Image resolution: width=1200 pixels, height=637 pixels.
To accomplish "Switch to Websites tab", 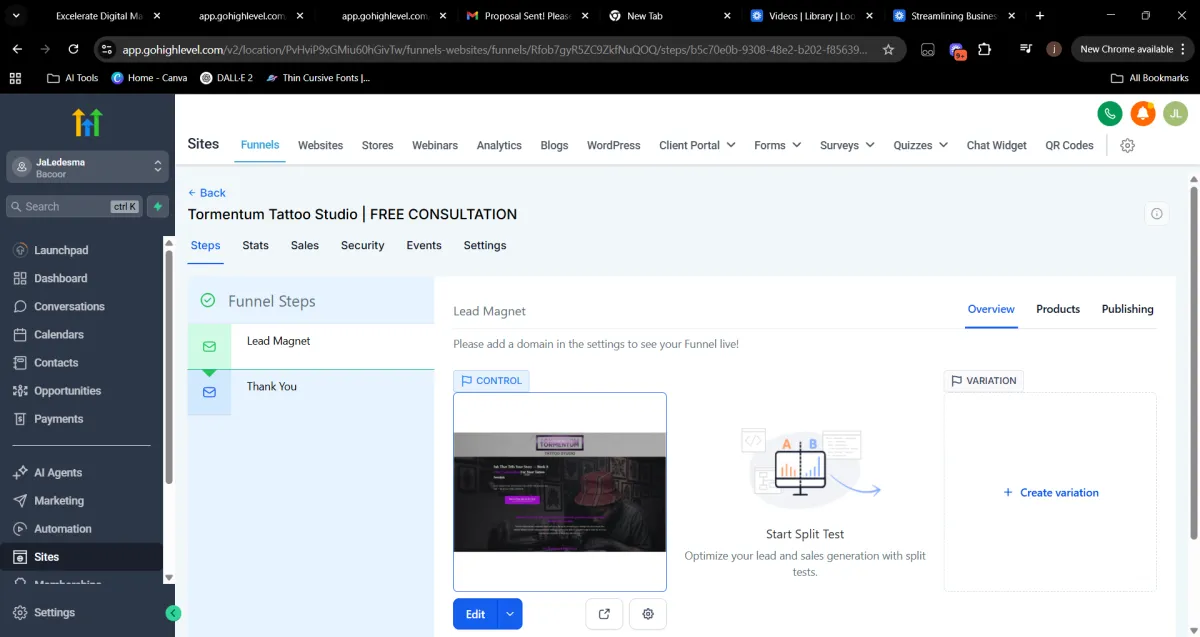I will click(x=320, y=145).
